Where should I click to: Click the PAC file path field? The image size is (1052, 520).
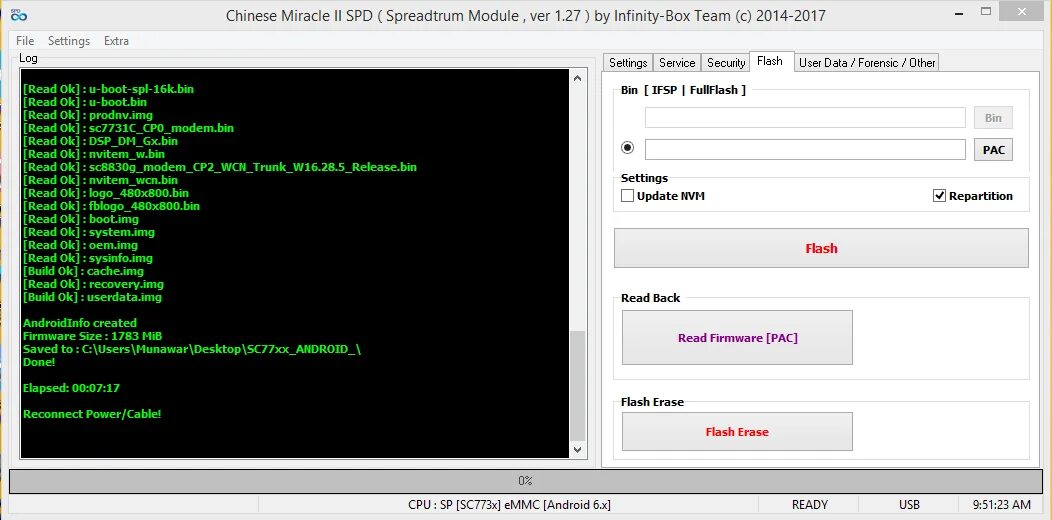(805, 150)
